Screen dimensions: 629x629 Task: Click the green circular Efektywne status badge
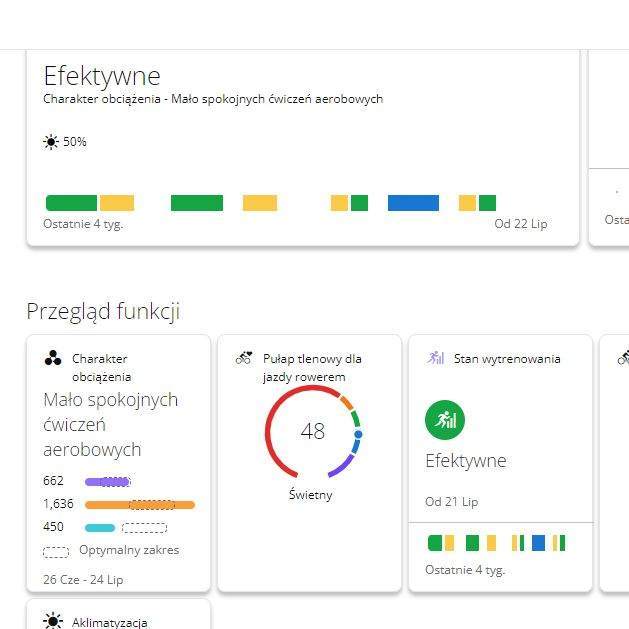click(444, 420)
